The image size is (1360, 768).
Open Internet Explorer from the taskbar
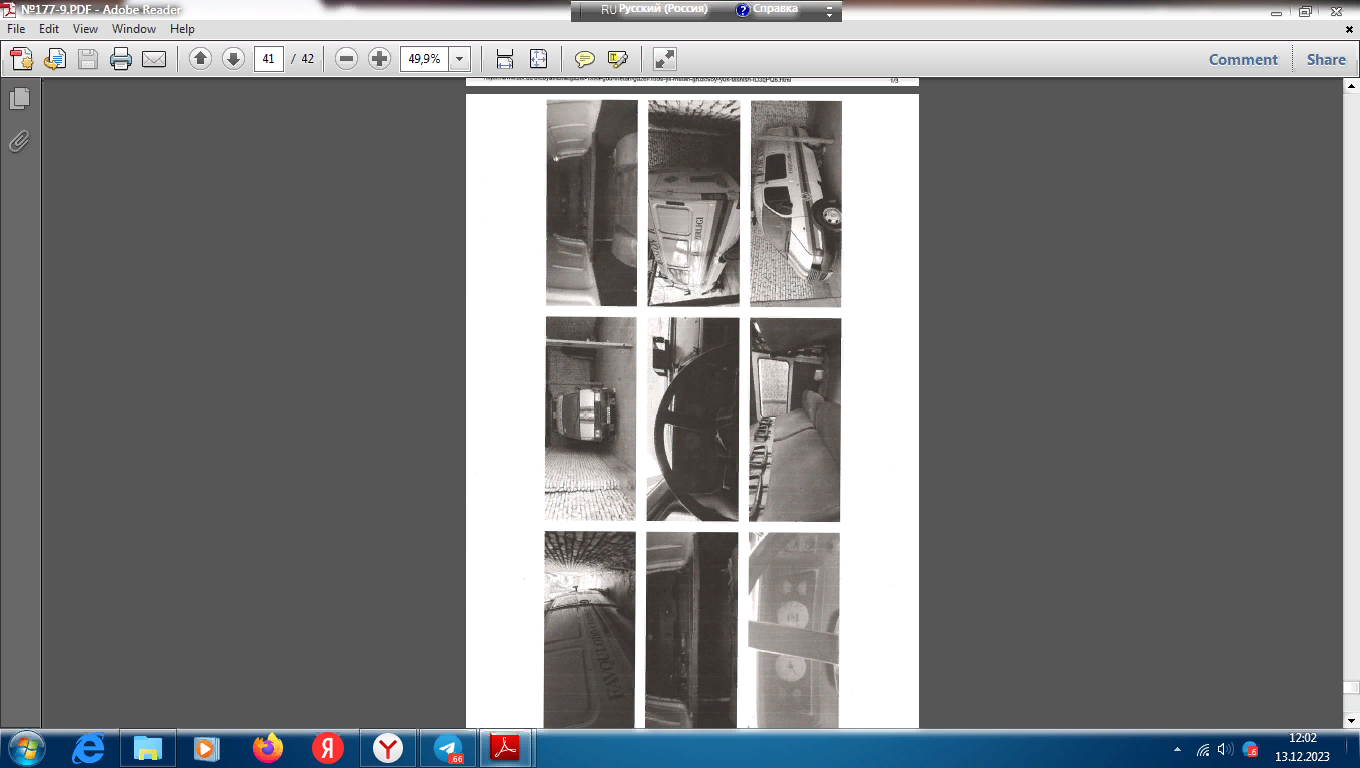coord(88,748)
